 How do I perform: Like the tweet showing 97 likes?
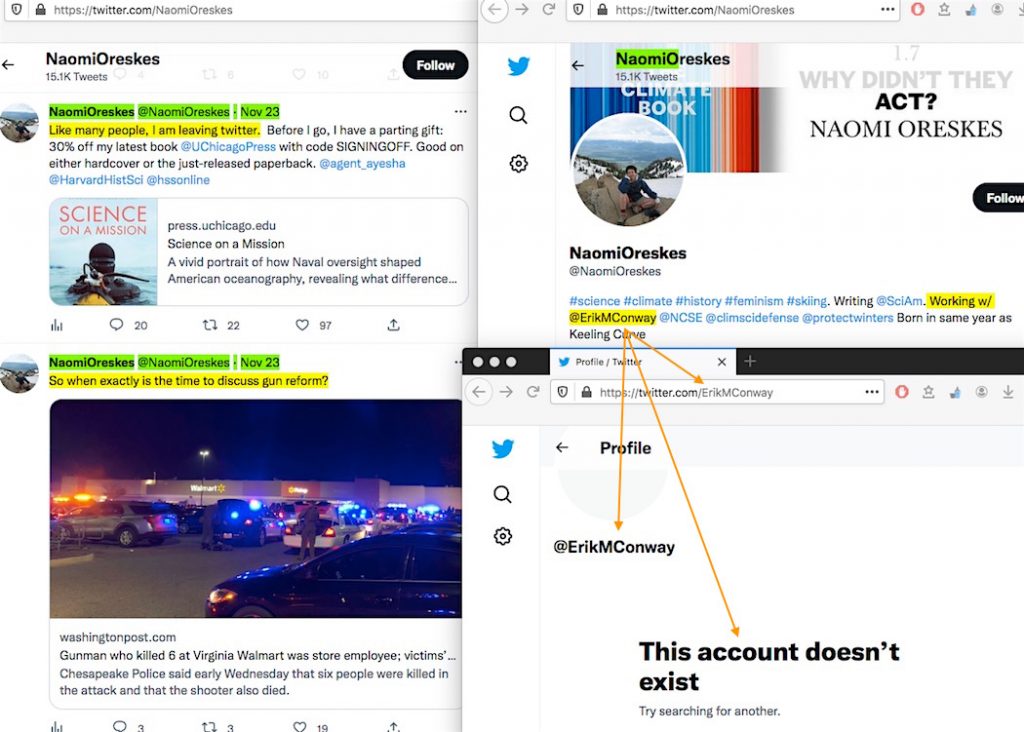pos(302,325)
